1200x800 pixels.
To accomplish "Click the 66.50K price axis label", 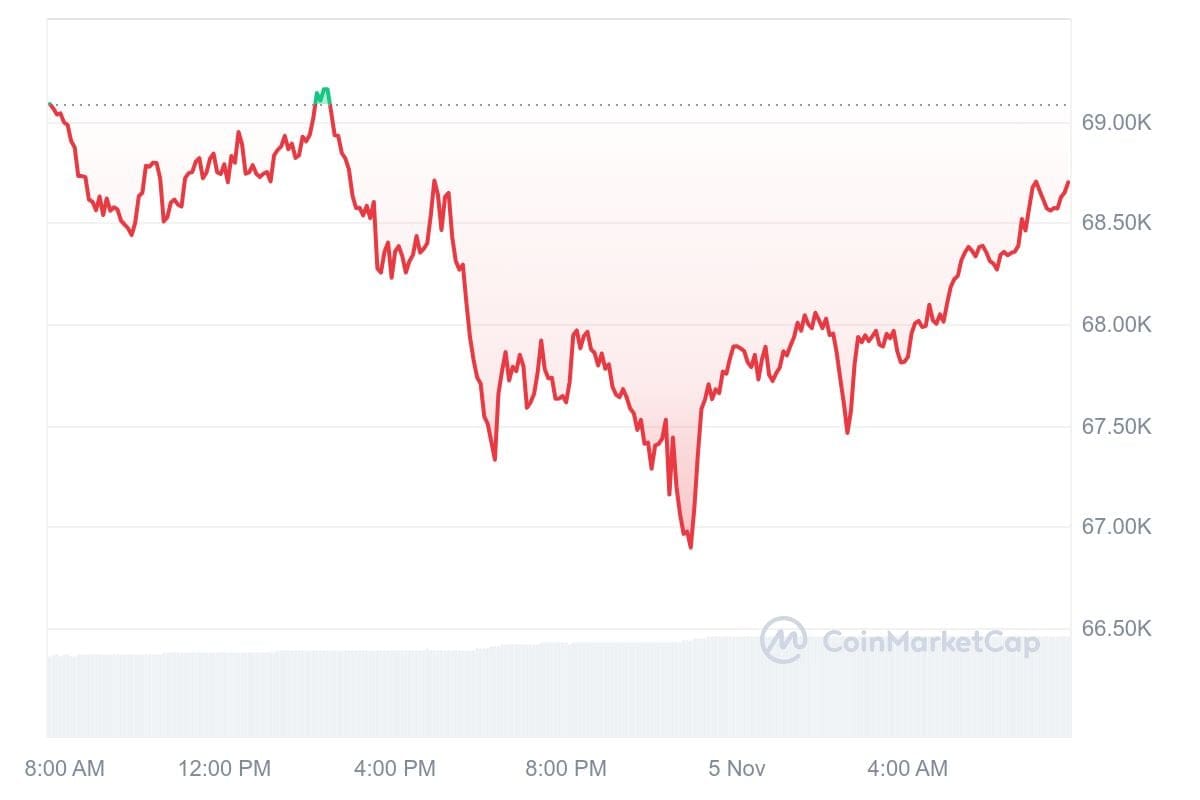I will (1116, 629).
